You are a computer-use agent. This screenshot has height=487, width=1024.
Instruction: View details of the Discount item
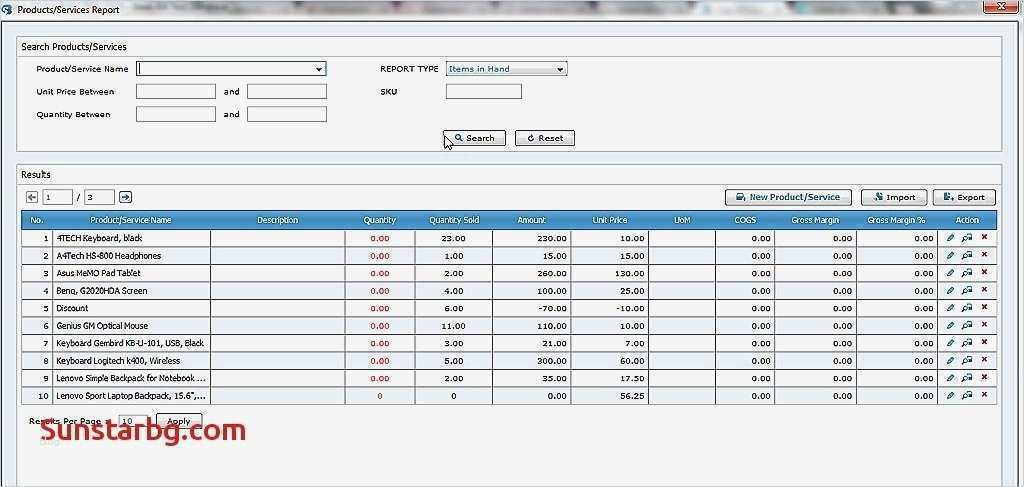[x=967, y=308]
